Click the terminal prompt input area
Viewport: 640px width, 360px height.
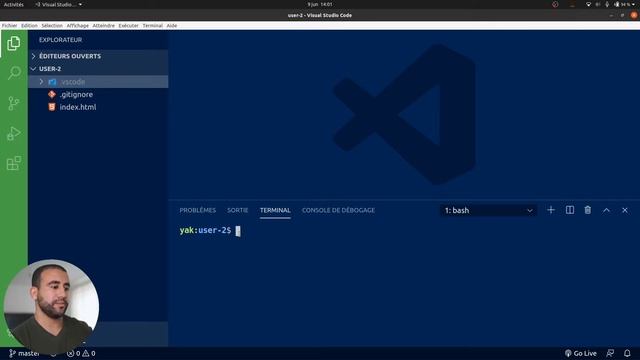(x=238, y=231)
